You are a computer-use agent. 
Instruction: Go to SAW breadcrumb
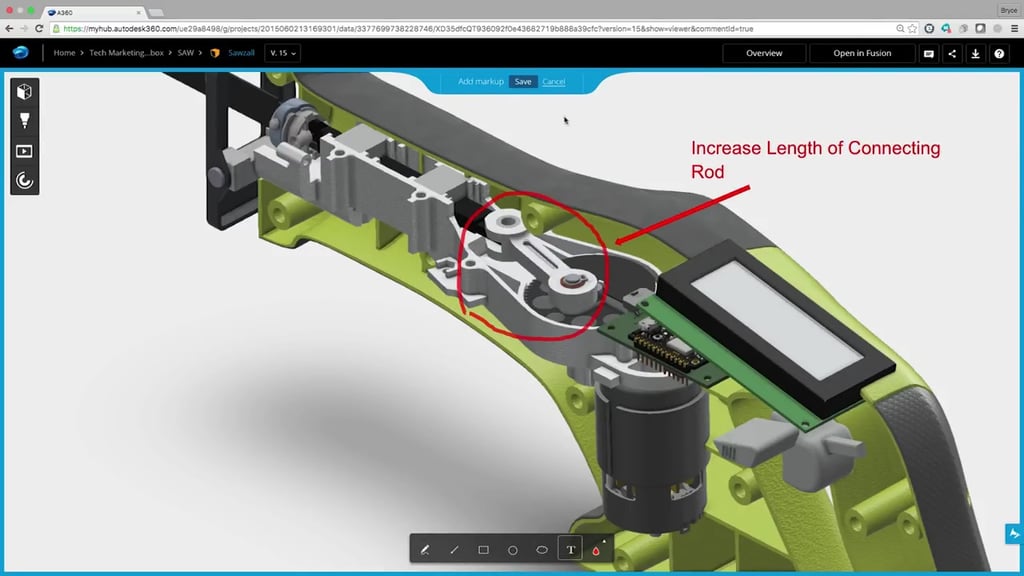185,53
